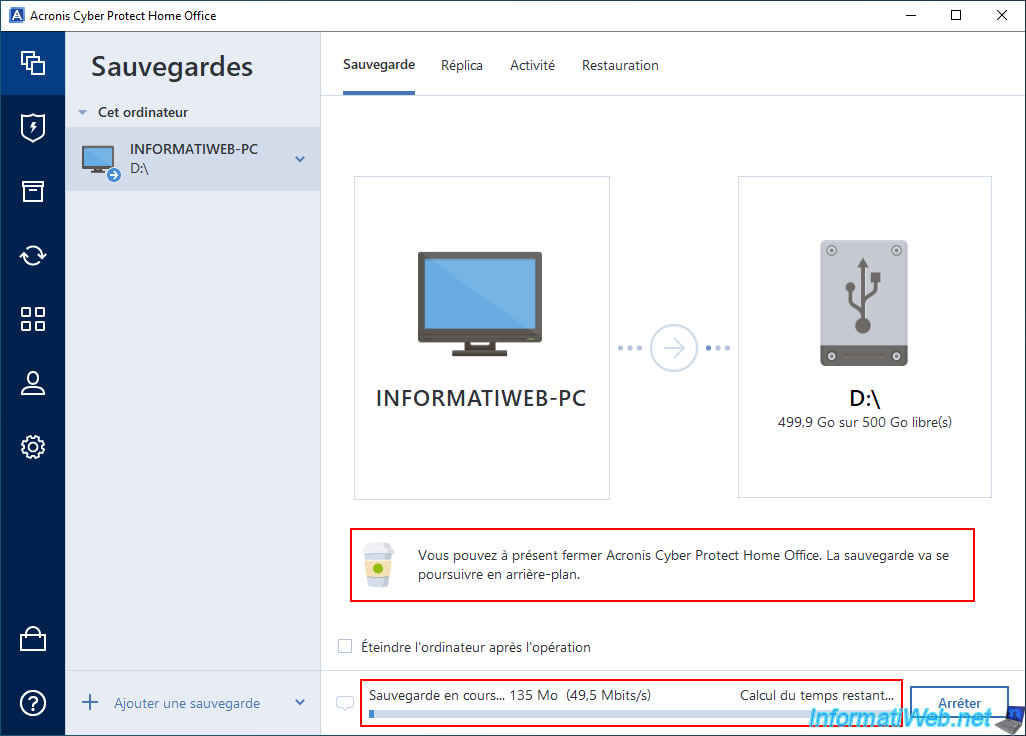Open the Tools grid section
Image resolution: width=1026 pixels, height=736 pixels.
click(33, 319)
